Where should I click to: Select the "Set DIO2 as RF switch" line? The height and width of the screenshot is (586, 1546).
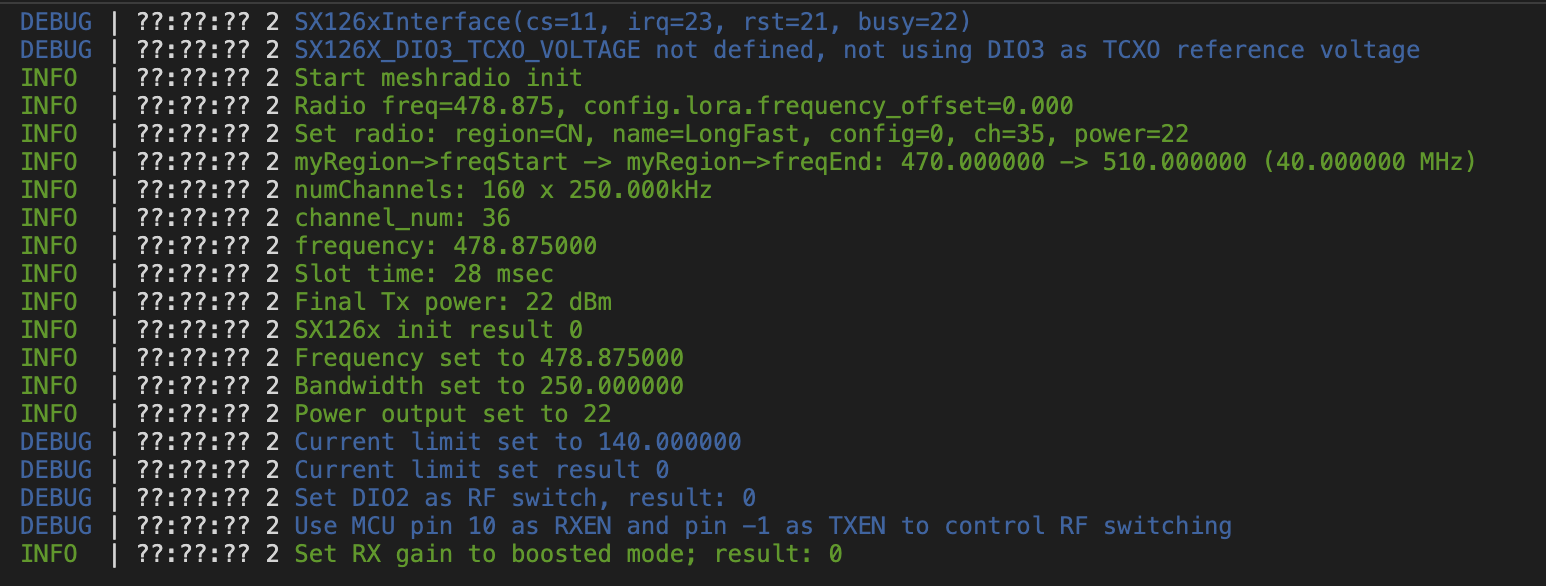525,498
